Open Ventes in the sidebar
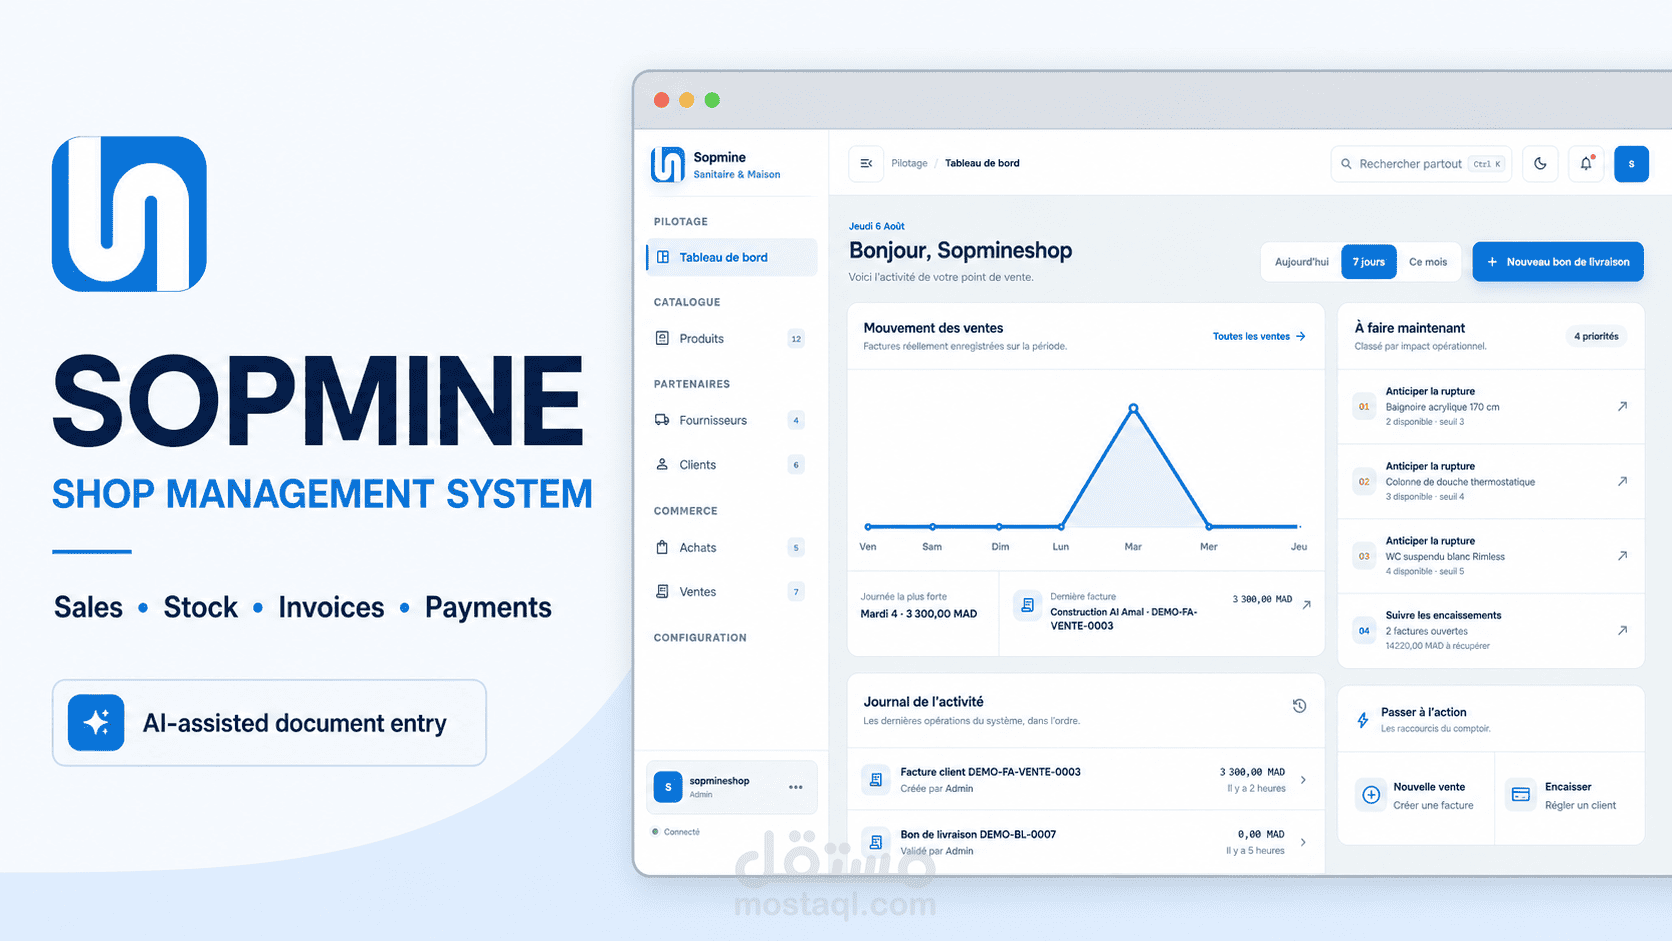Viewport: 1672px width, 941px height. [732, 591]
